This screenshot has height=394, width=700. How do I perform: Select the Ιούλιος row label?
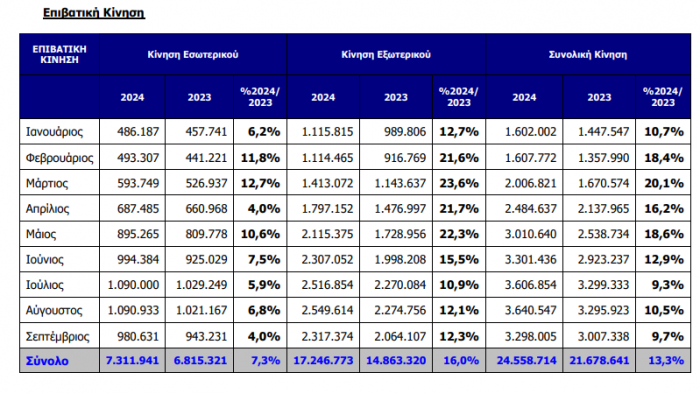(45, 285)
